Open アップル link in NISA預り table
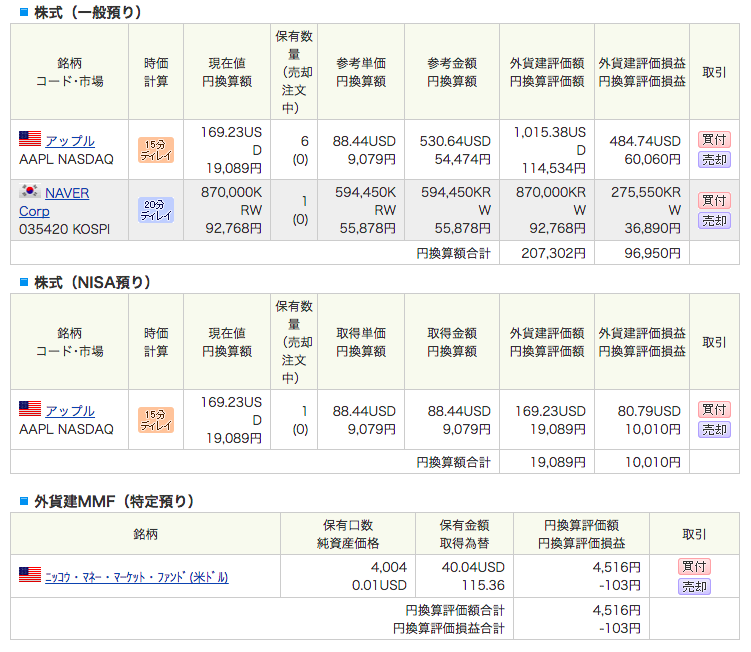The height and width of the screenshot is (652, 751). pos(70,411)
